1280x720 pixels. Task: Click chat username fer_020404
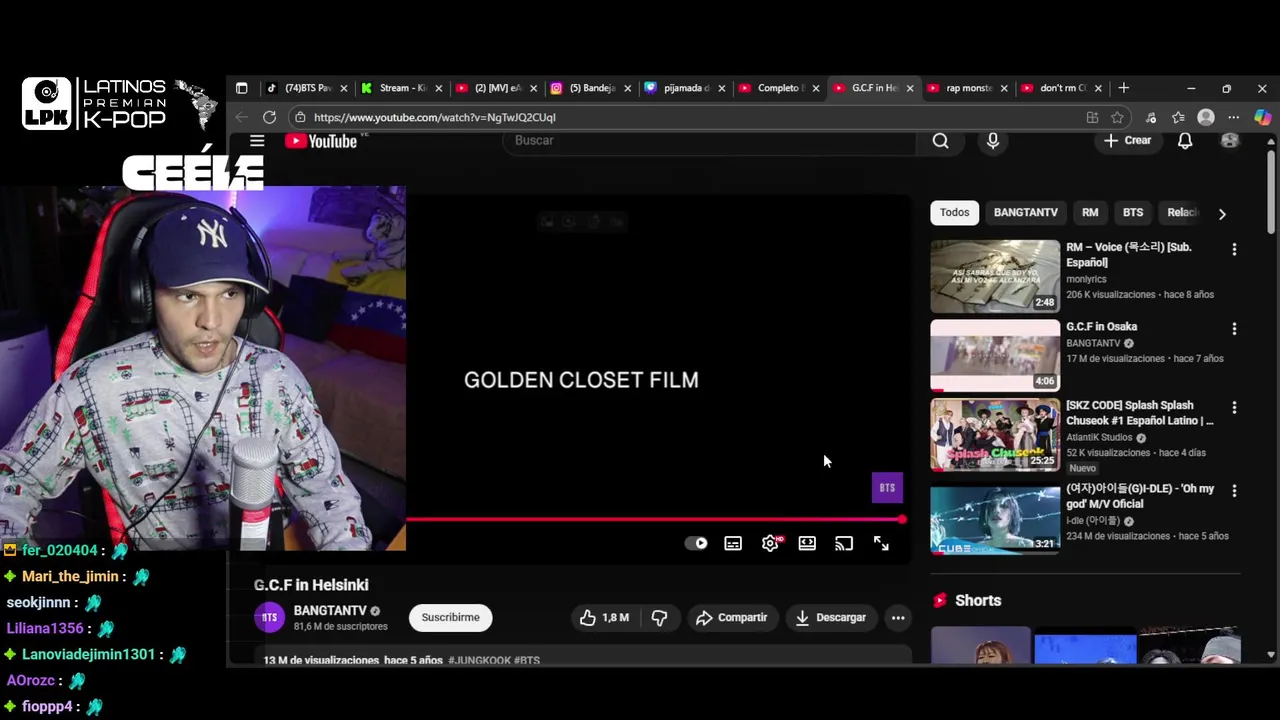tap(60, 551)
